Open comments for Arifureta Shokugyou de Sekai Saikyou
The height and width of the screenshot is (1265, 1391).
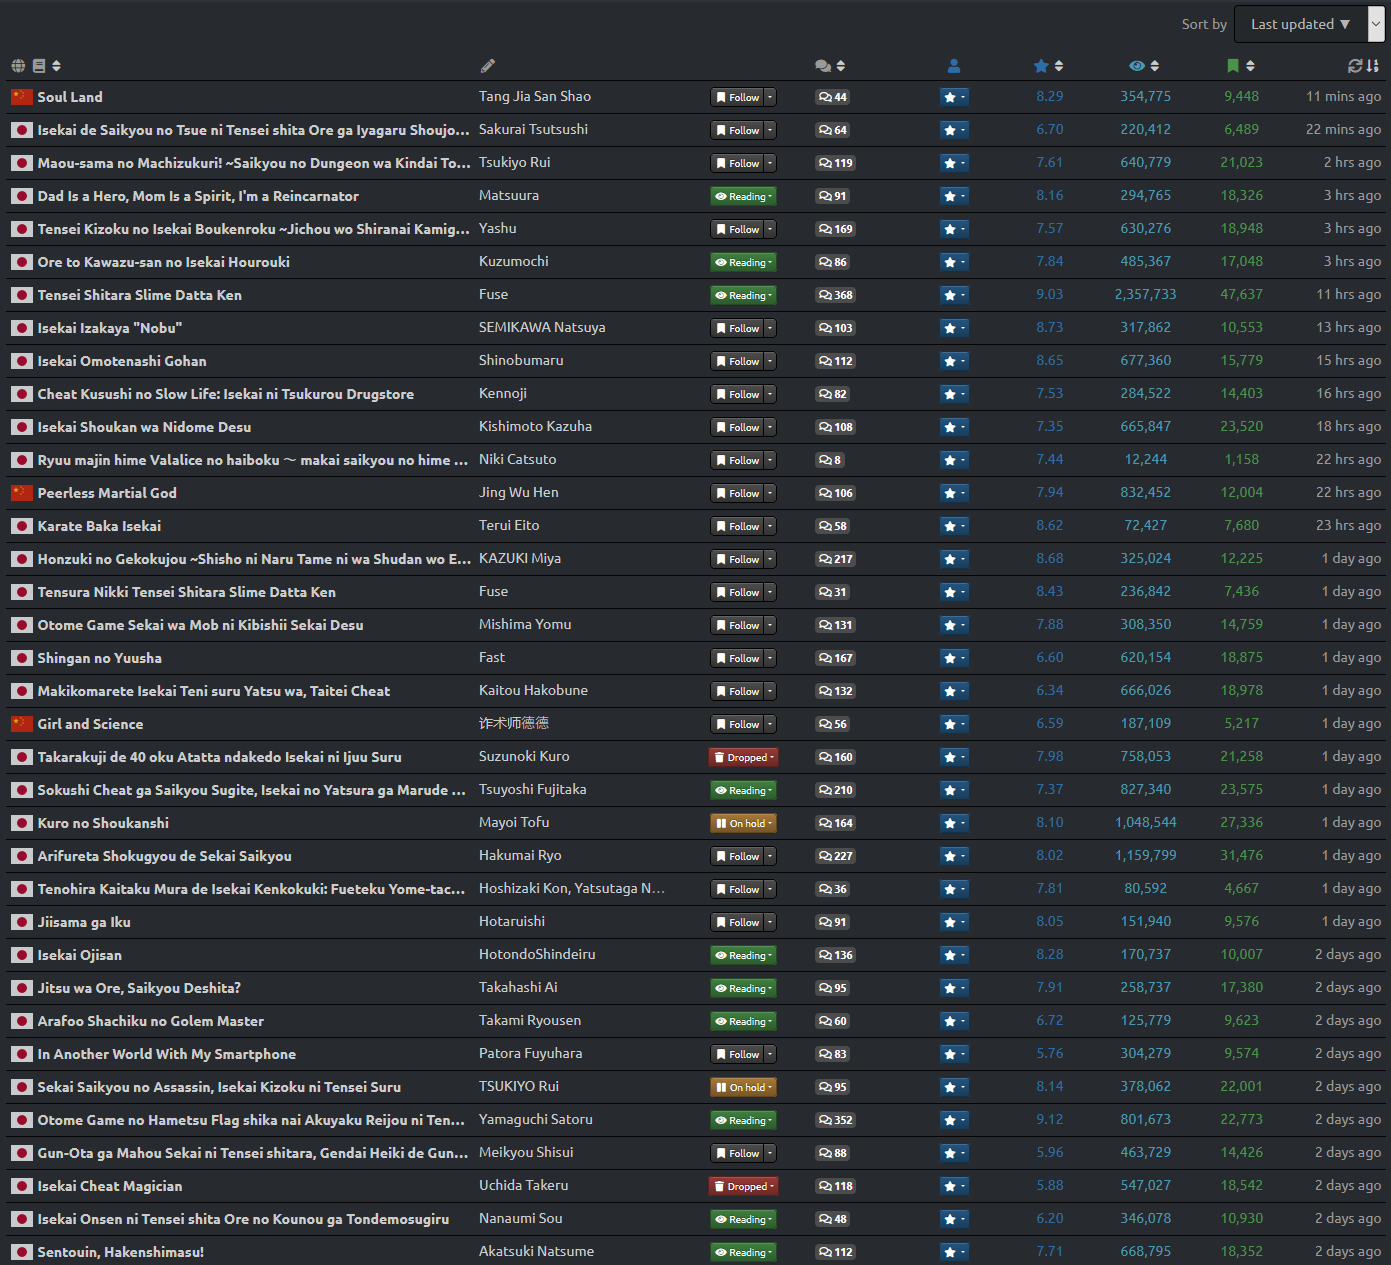pyautogui.click(x=835, y=856)
